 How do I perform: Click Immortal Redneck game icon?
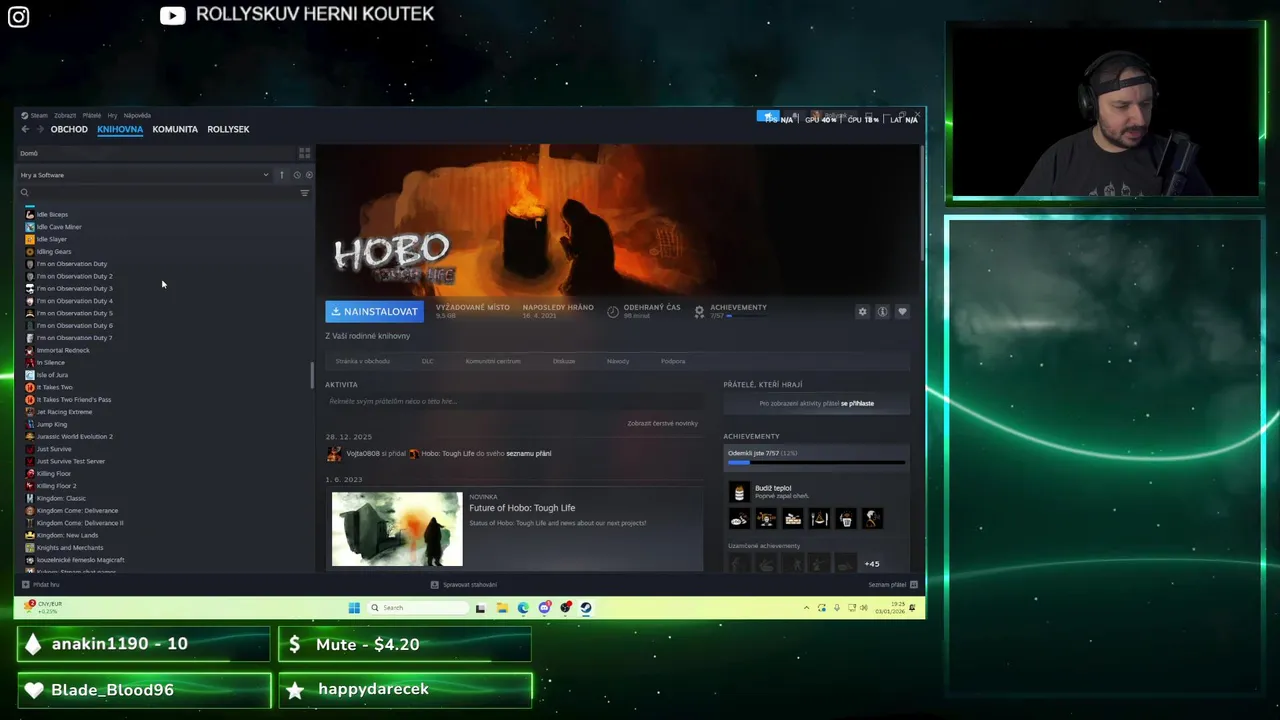tap(29, 350)
